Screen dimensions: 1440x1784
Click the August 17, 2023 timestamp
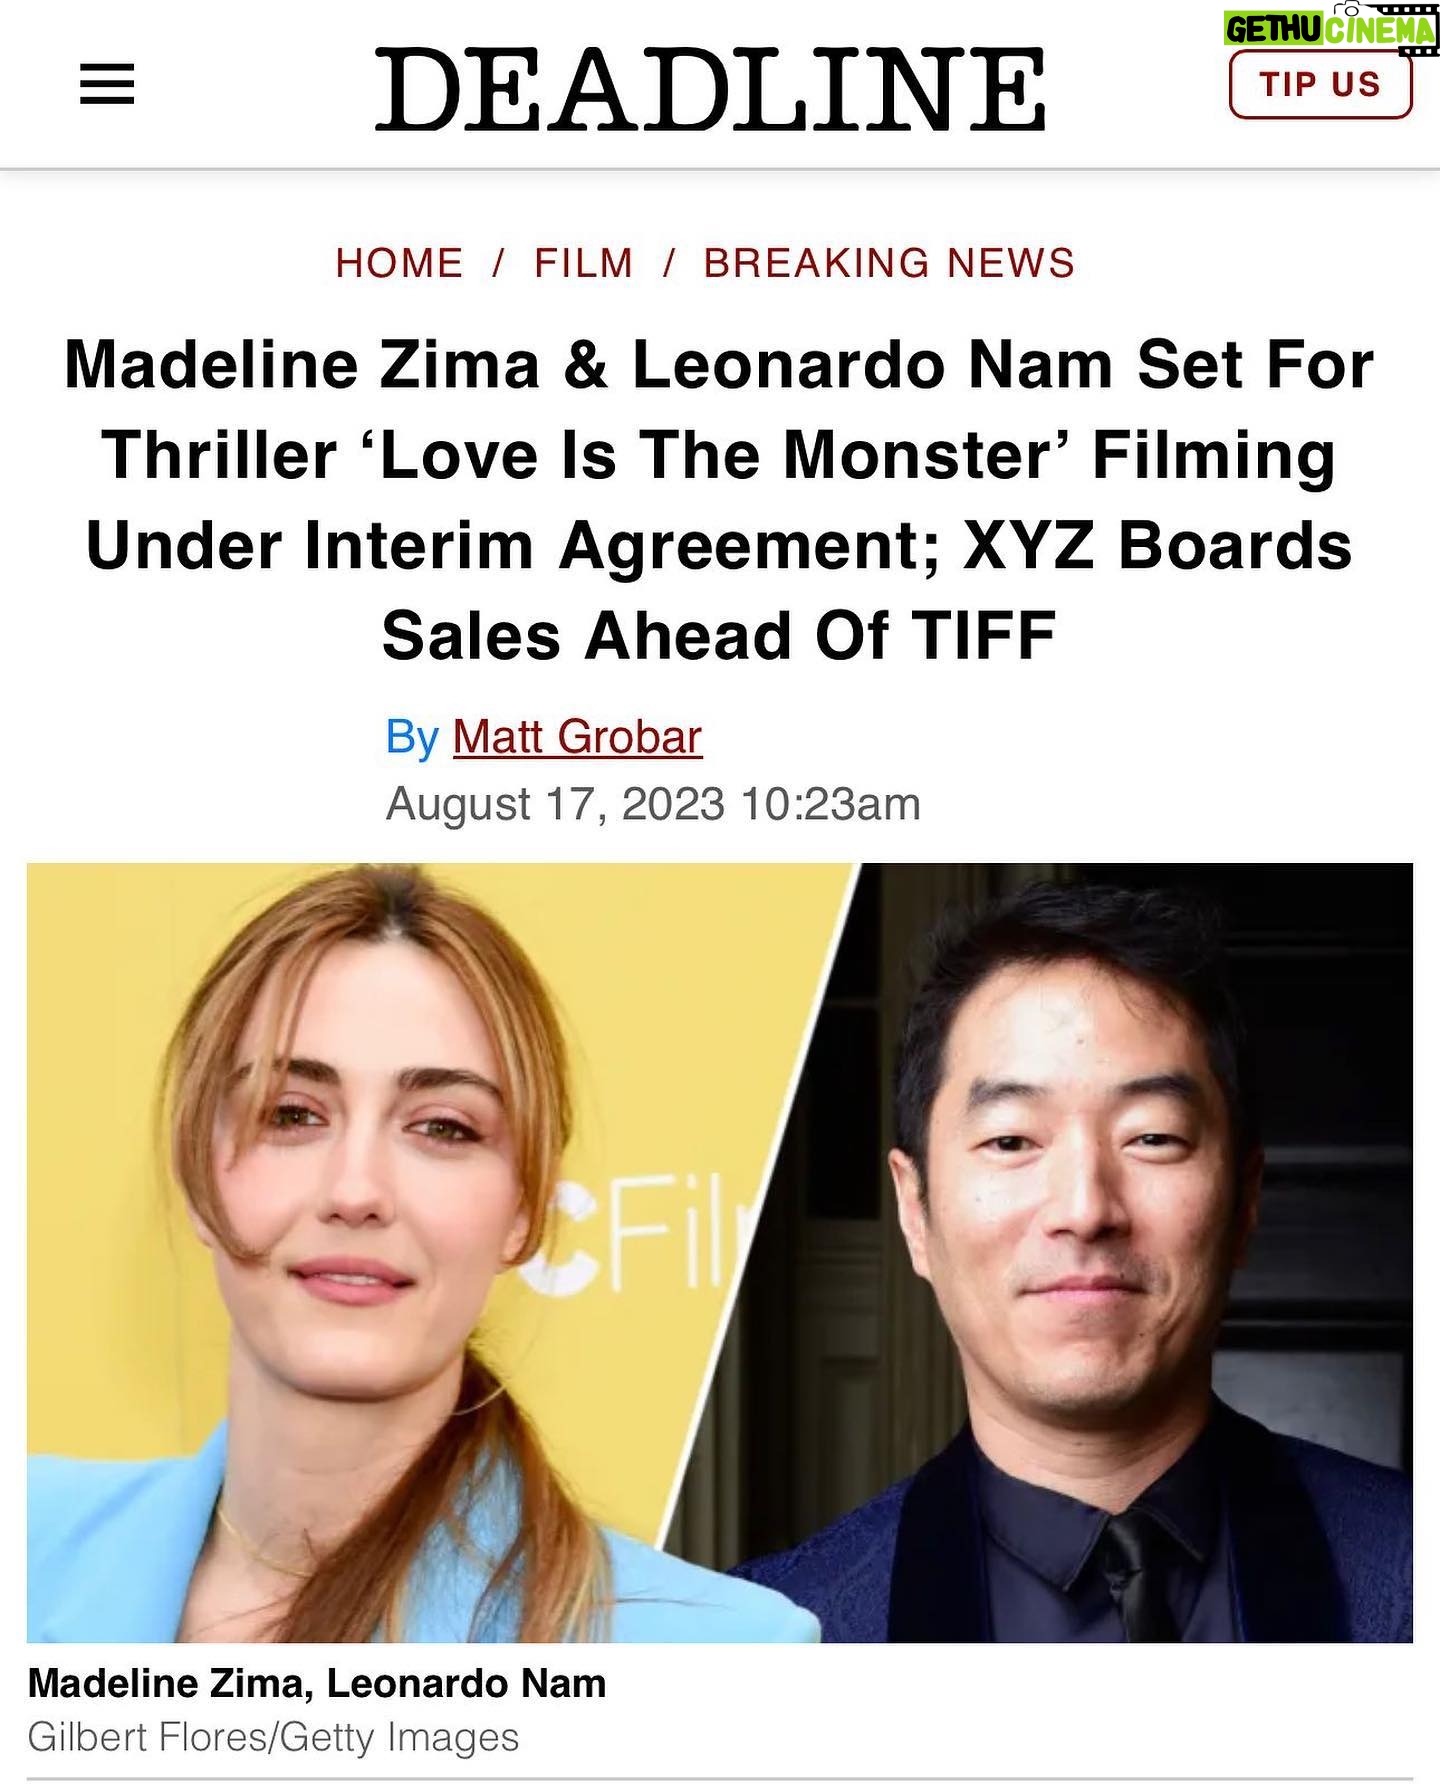point(653,804)
